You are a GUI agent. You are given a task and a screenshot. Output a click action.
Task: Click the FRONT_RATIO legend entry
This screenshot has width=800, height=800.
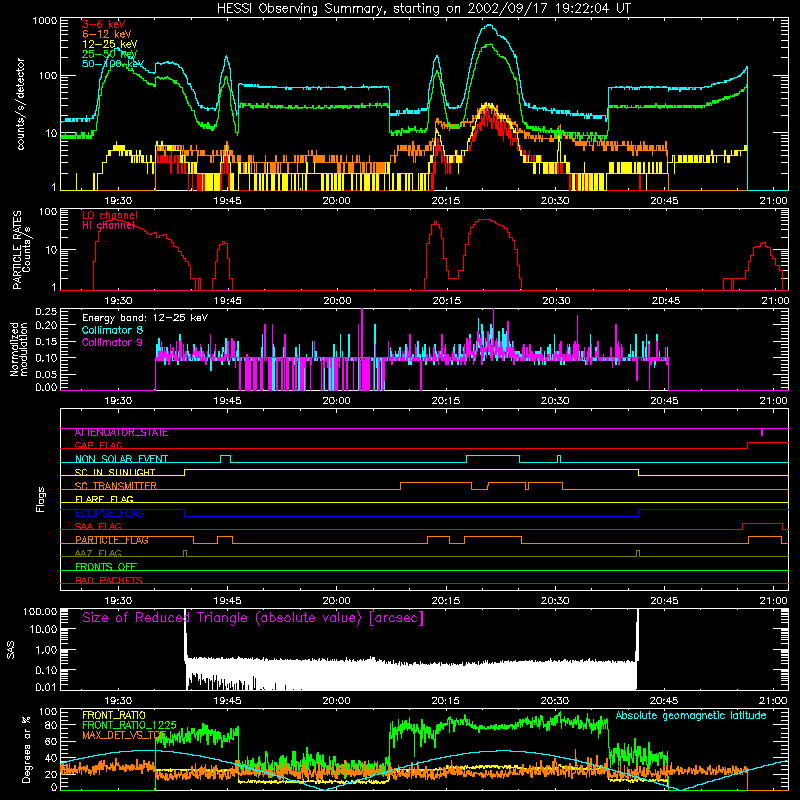(x=114, y=715)
